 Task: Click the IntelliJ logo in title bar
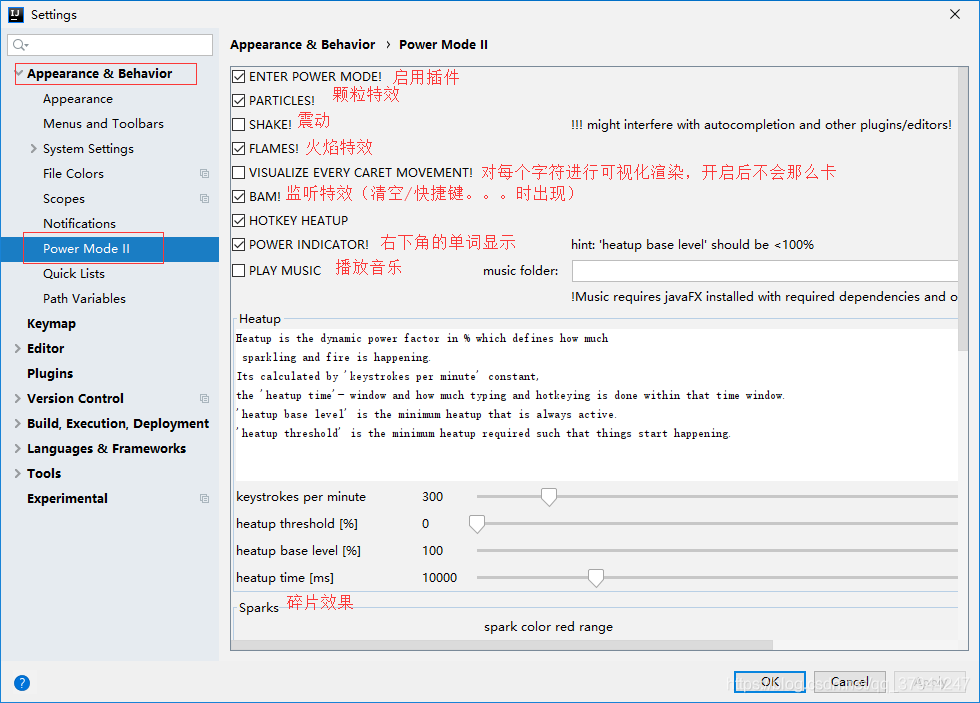16,14
